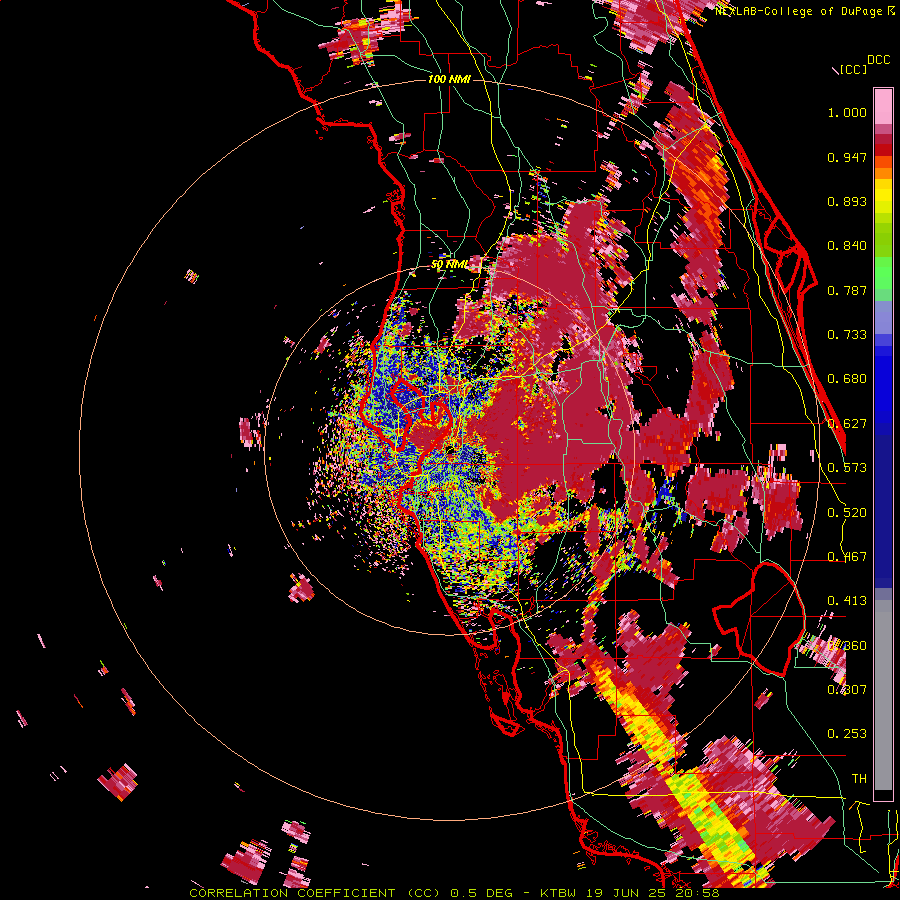Click the bright green segment of the color legend

pyautogui.click(x=883, y=273)
